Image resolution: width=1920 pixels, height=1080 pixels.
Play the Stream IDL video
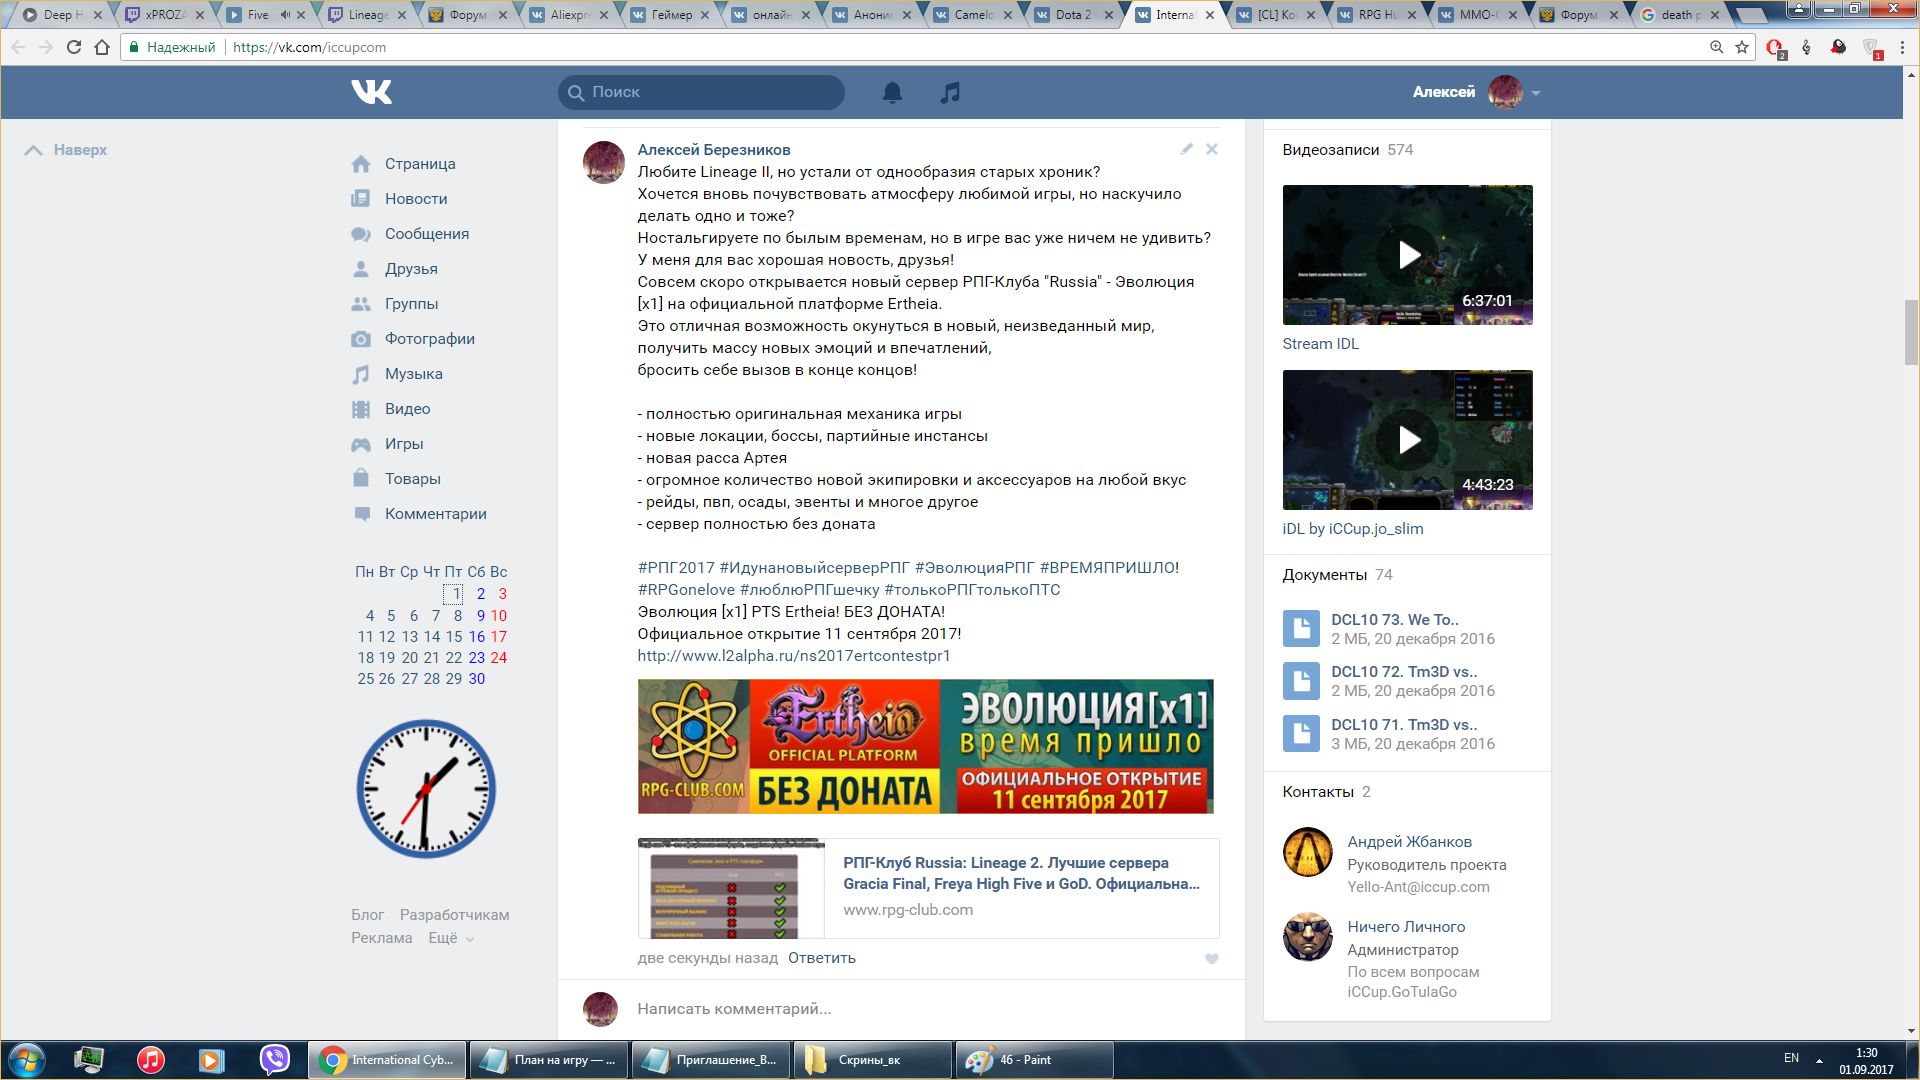(1407, 255)
